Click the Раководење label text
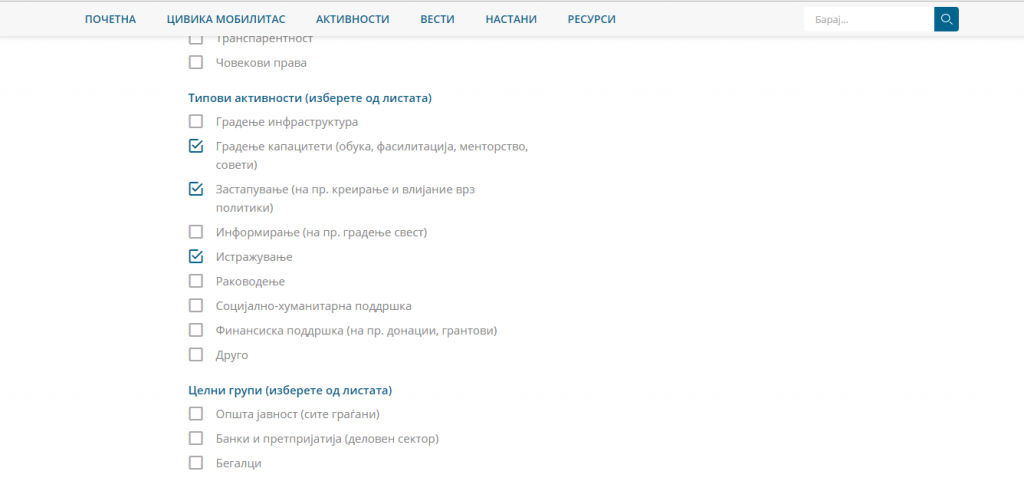This screenshot has width=1024, height=478. tap(250, 282)
